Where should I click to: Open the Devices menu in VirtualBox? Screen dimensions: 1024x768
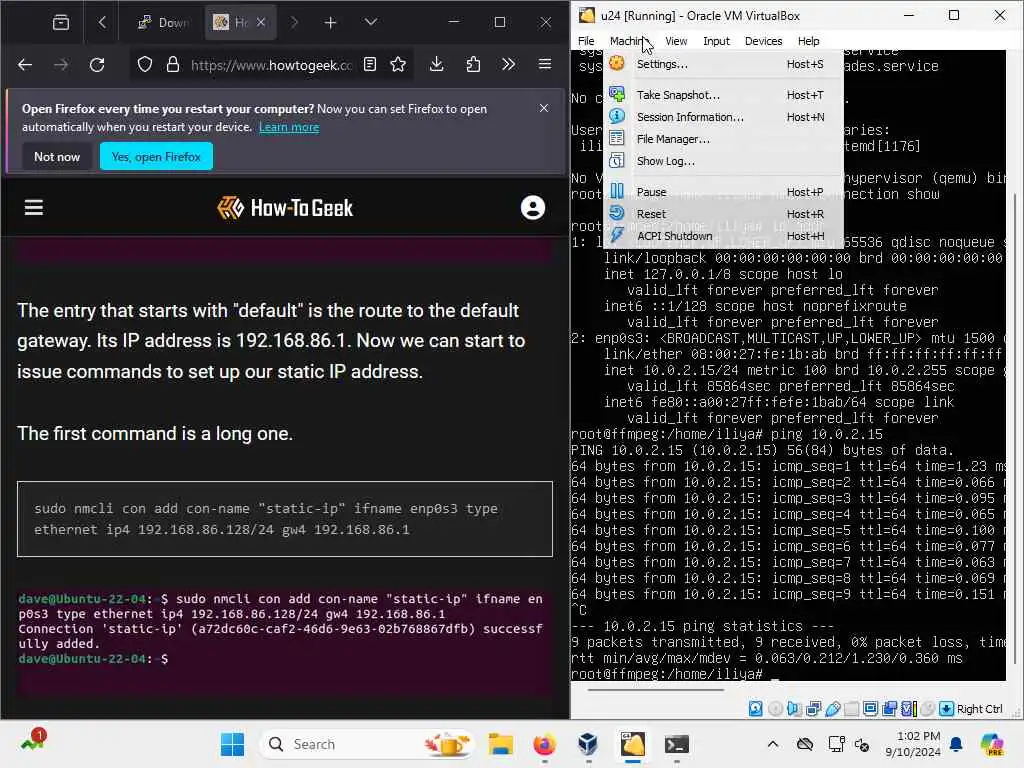pyautogui.click(x=763, y=40)
